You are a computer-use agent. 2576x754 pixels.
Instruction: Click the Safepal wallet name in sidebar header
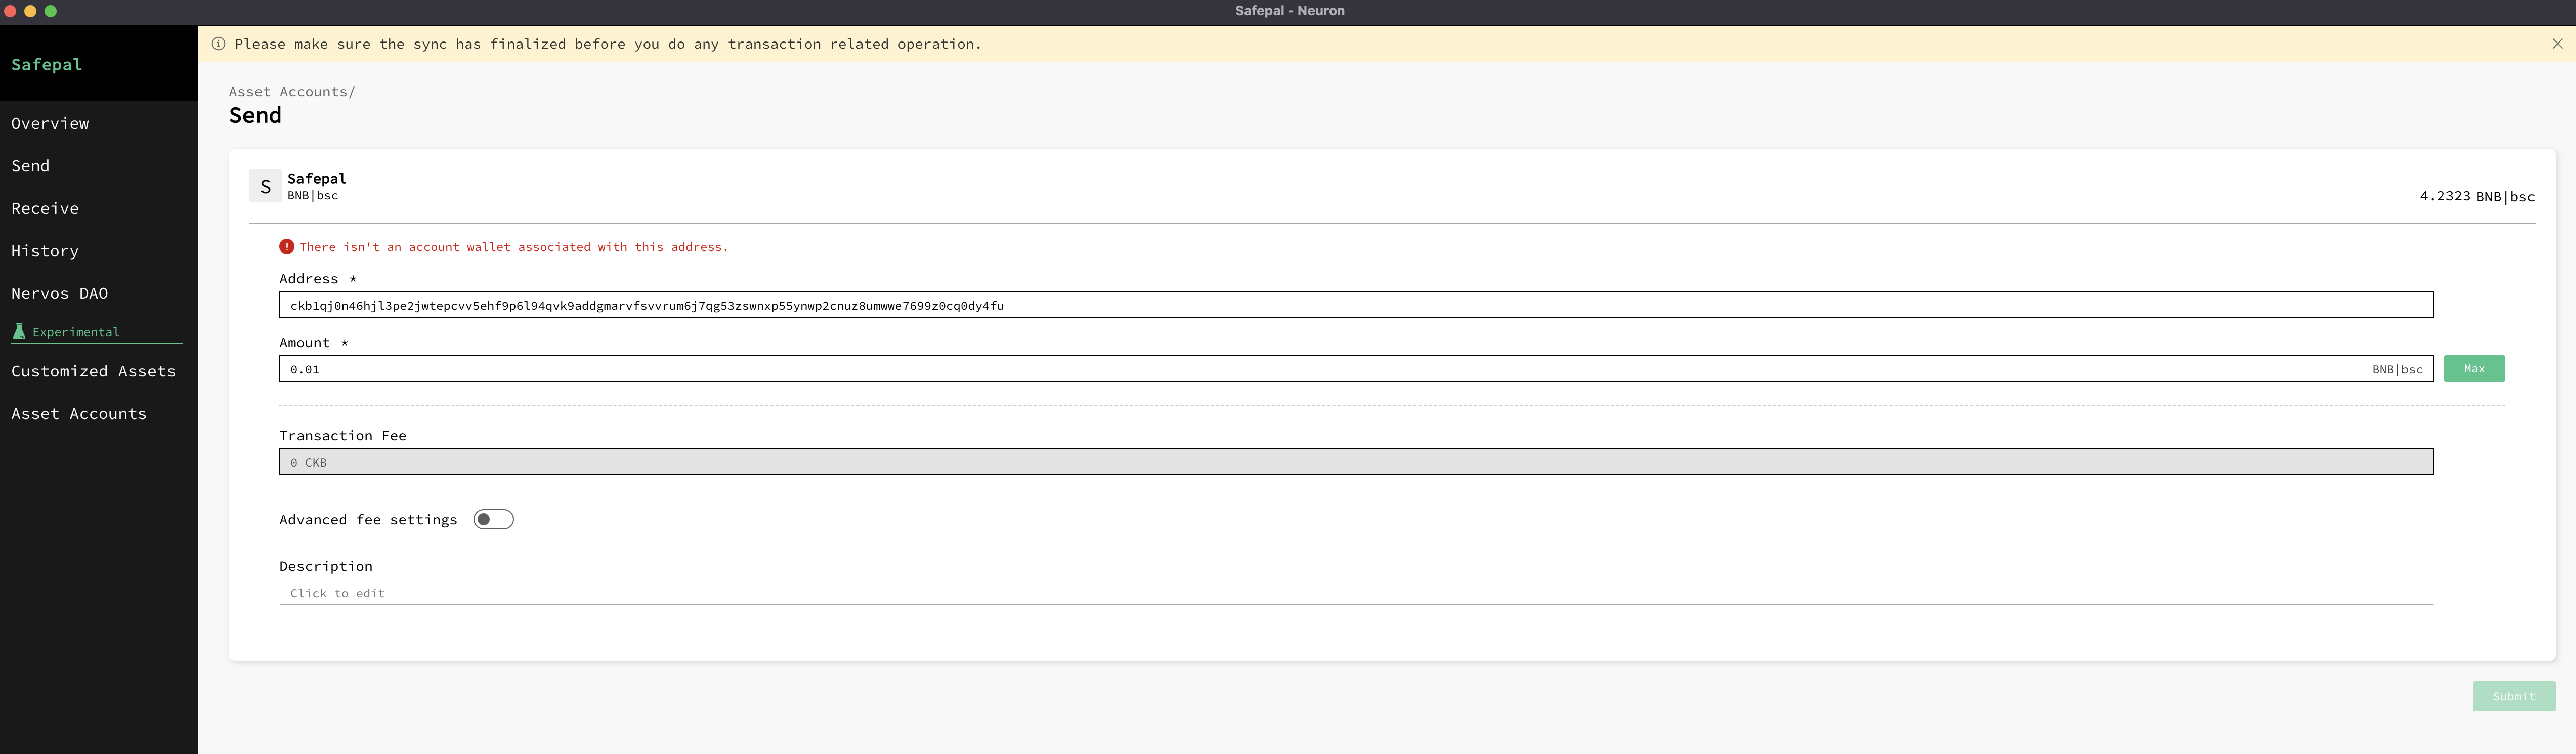pos(47,65)
